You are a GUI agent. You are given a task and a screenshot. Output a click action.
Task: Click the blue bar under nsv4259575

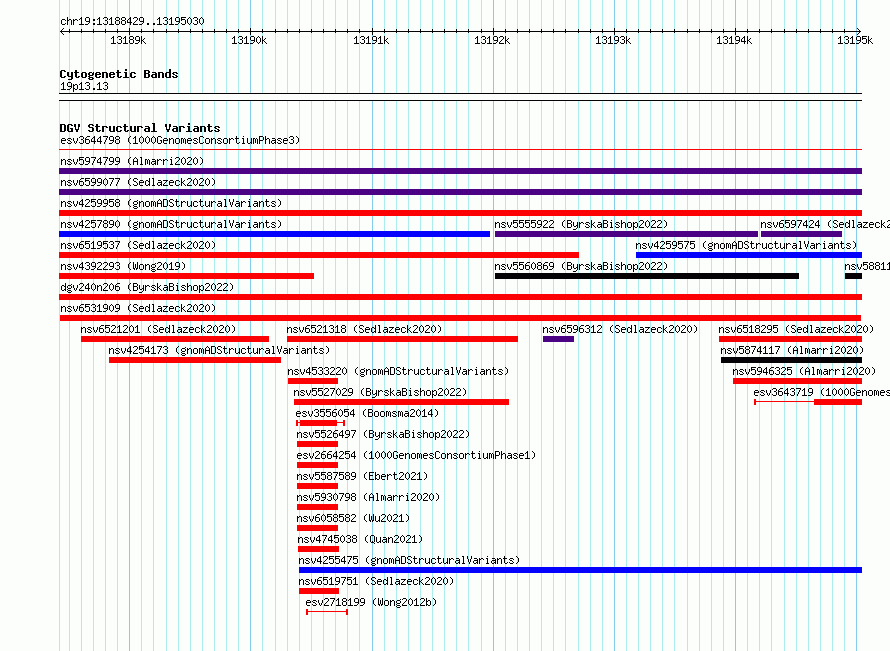(x=749, y=255)
